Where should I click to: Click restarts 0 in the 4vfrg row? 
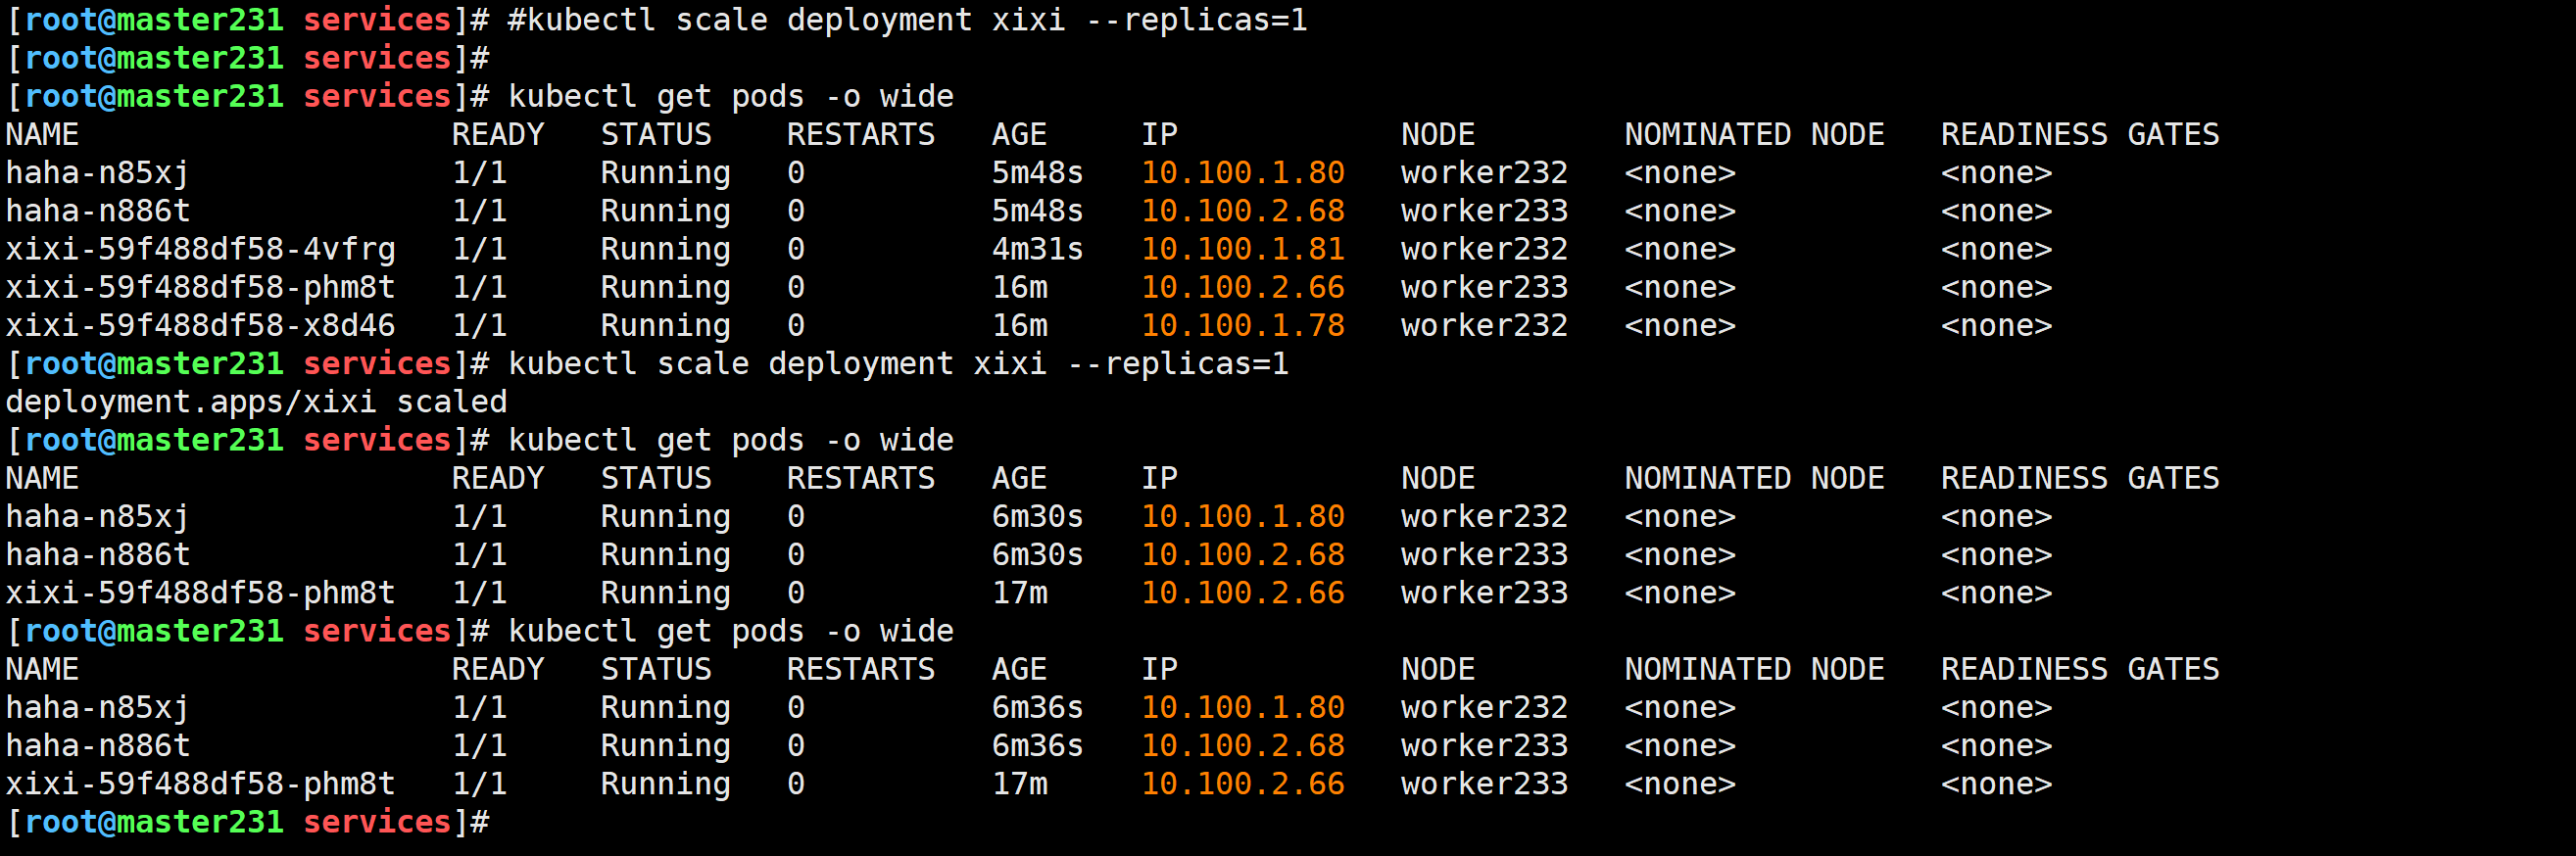coord(795,249)
